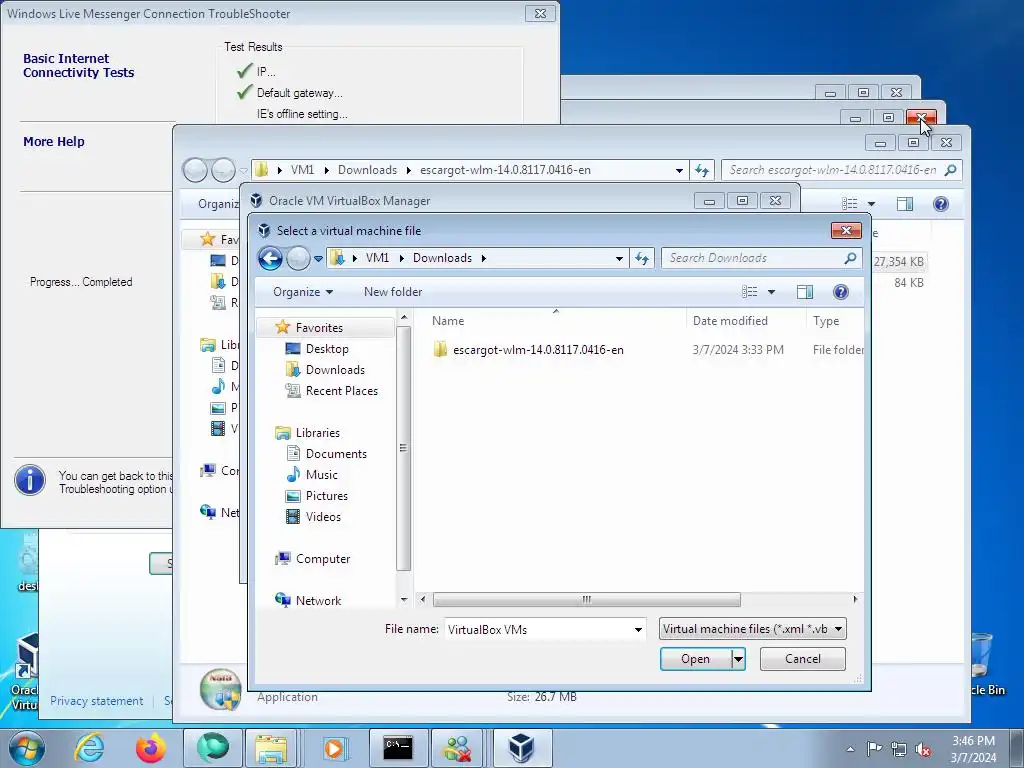
Task: Expand address bar history dropdown in dialog
Action: (619, 259)
